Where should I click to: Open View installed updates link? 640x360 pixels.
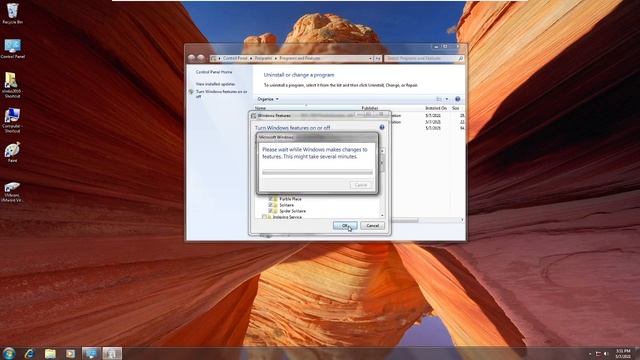click(x=216, y=84)
